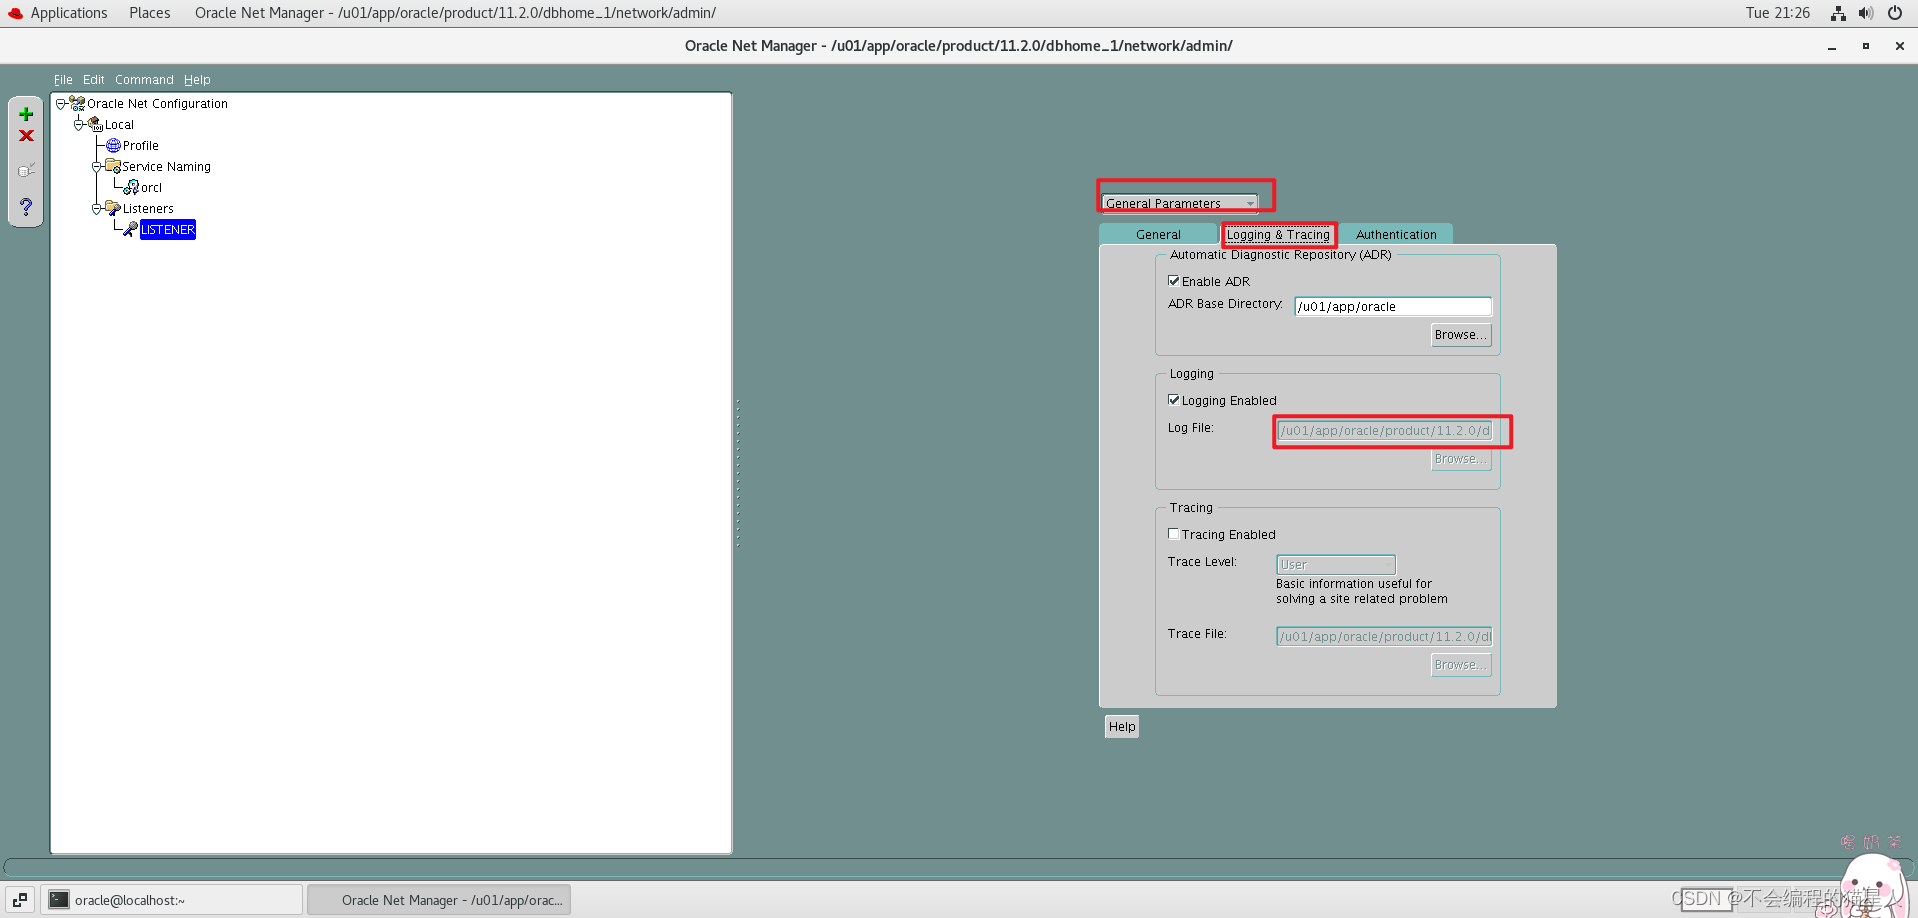Screen dimensions: 1918x918
Task: Open the Help menu in the menu bar
Action: [x=197, y=80]
